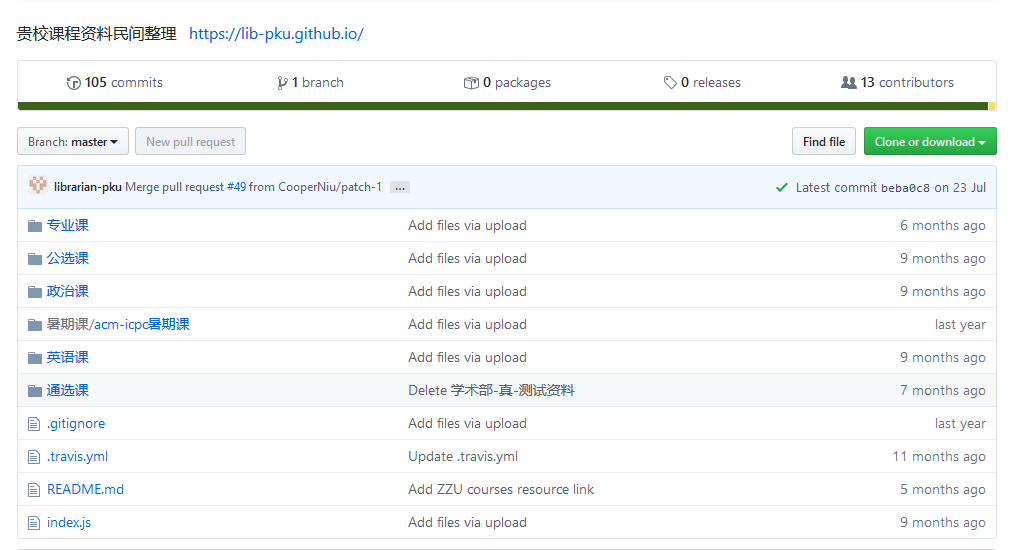Open the Branch: master dropdown

pyautogui.click(x=73, y=141)
